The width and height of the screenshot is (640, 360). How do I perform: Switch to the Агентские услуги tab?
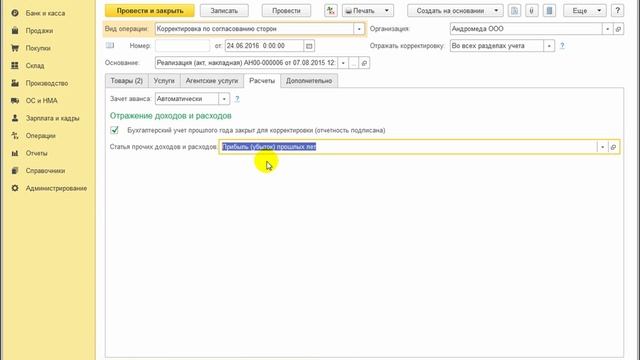[x=212, y=81]
